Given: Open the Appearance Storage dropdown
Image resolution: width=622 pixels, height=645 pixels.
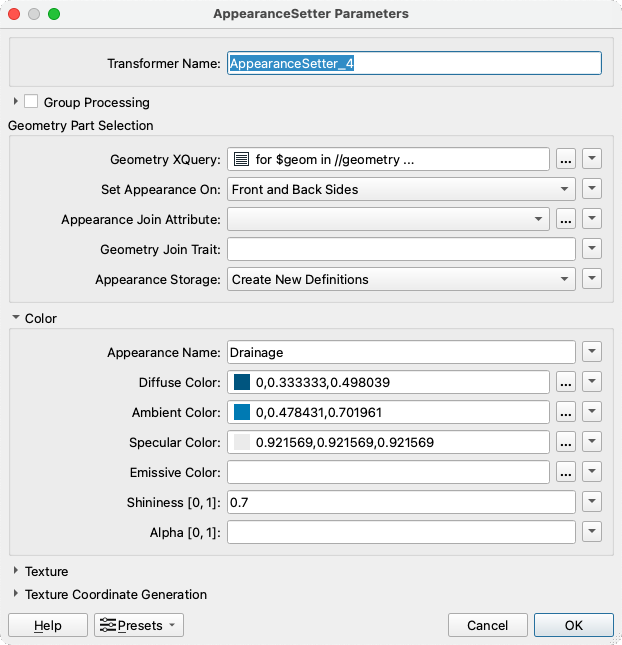Looking at the screenshot, I should pos(401,279).
